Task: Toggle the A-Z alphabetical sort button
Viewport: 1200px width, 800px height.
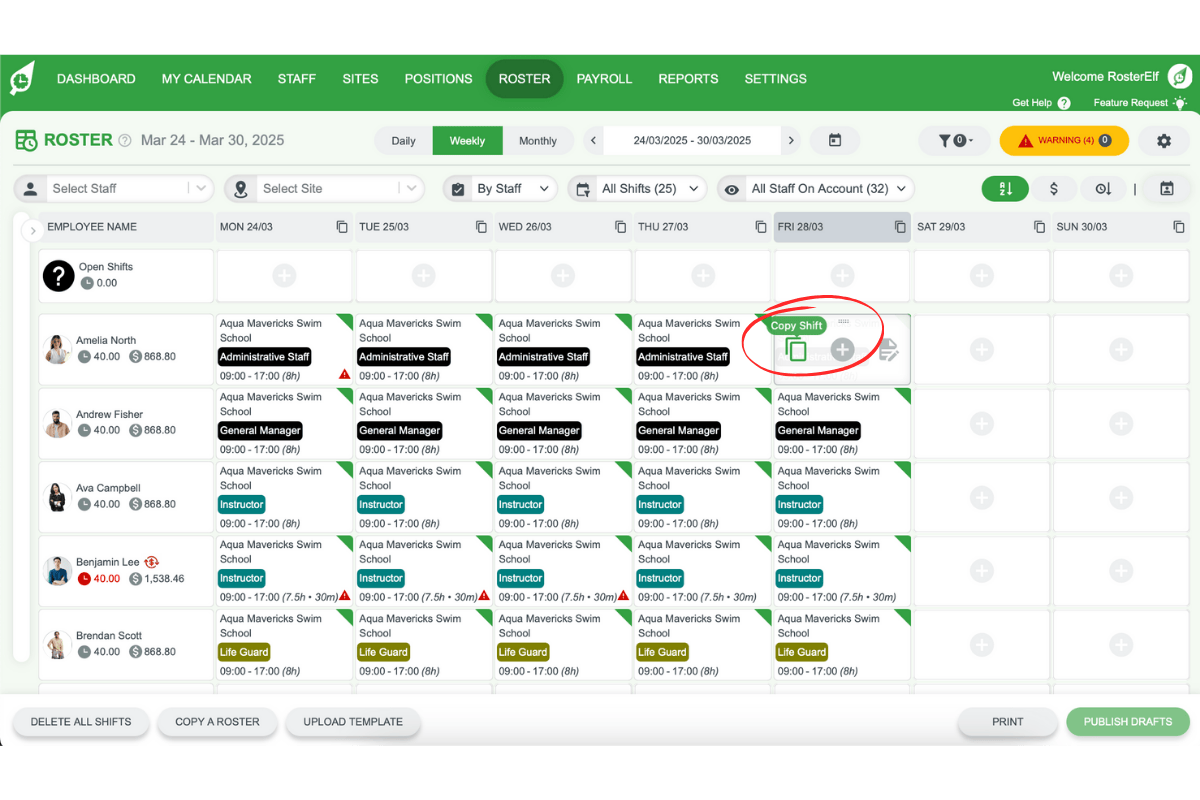Action: (1005, 188)
